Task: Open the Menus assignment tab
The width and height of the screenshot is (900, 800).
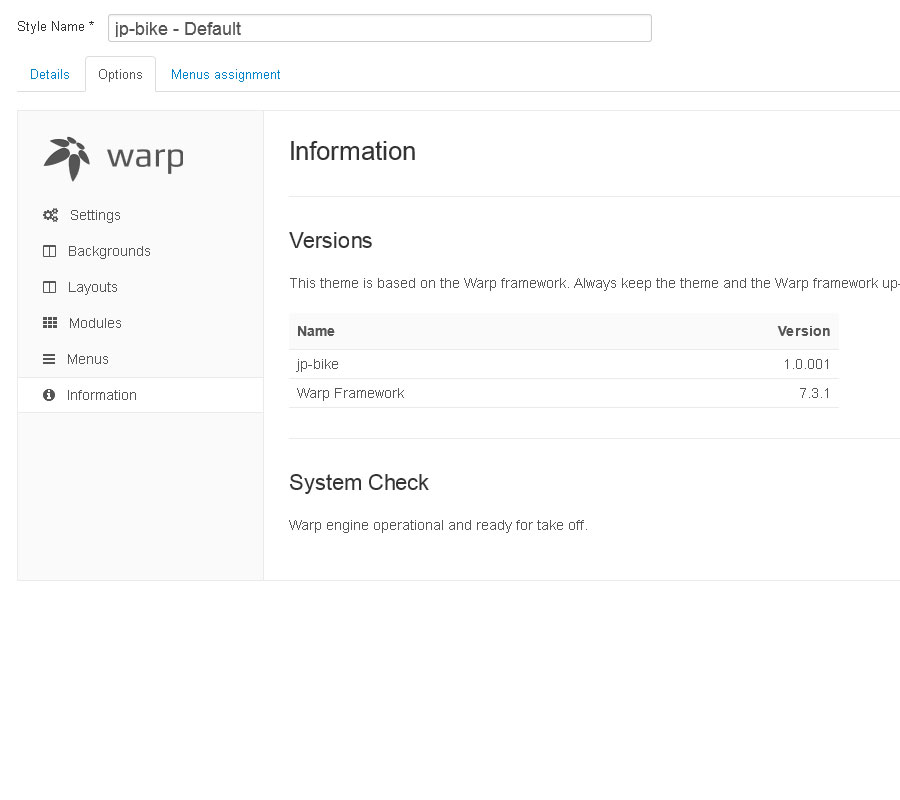Action: [225, 75]
